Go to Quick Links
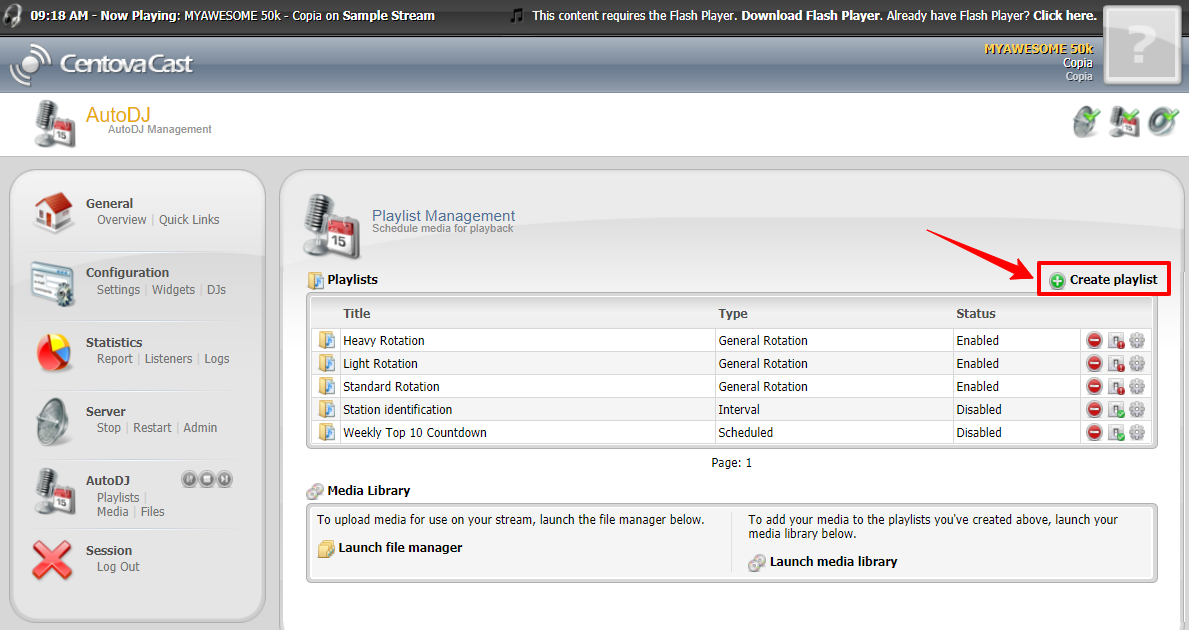 click(x=189, y=220)
